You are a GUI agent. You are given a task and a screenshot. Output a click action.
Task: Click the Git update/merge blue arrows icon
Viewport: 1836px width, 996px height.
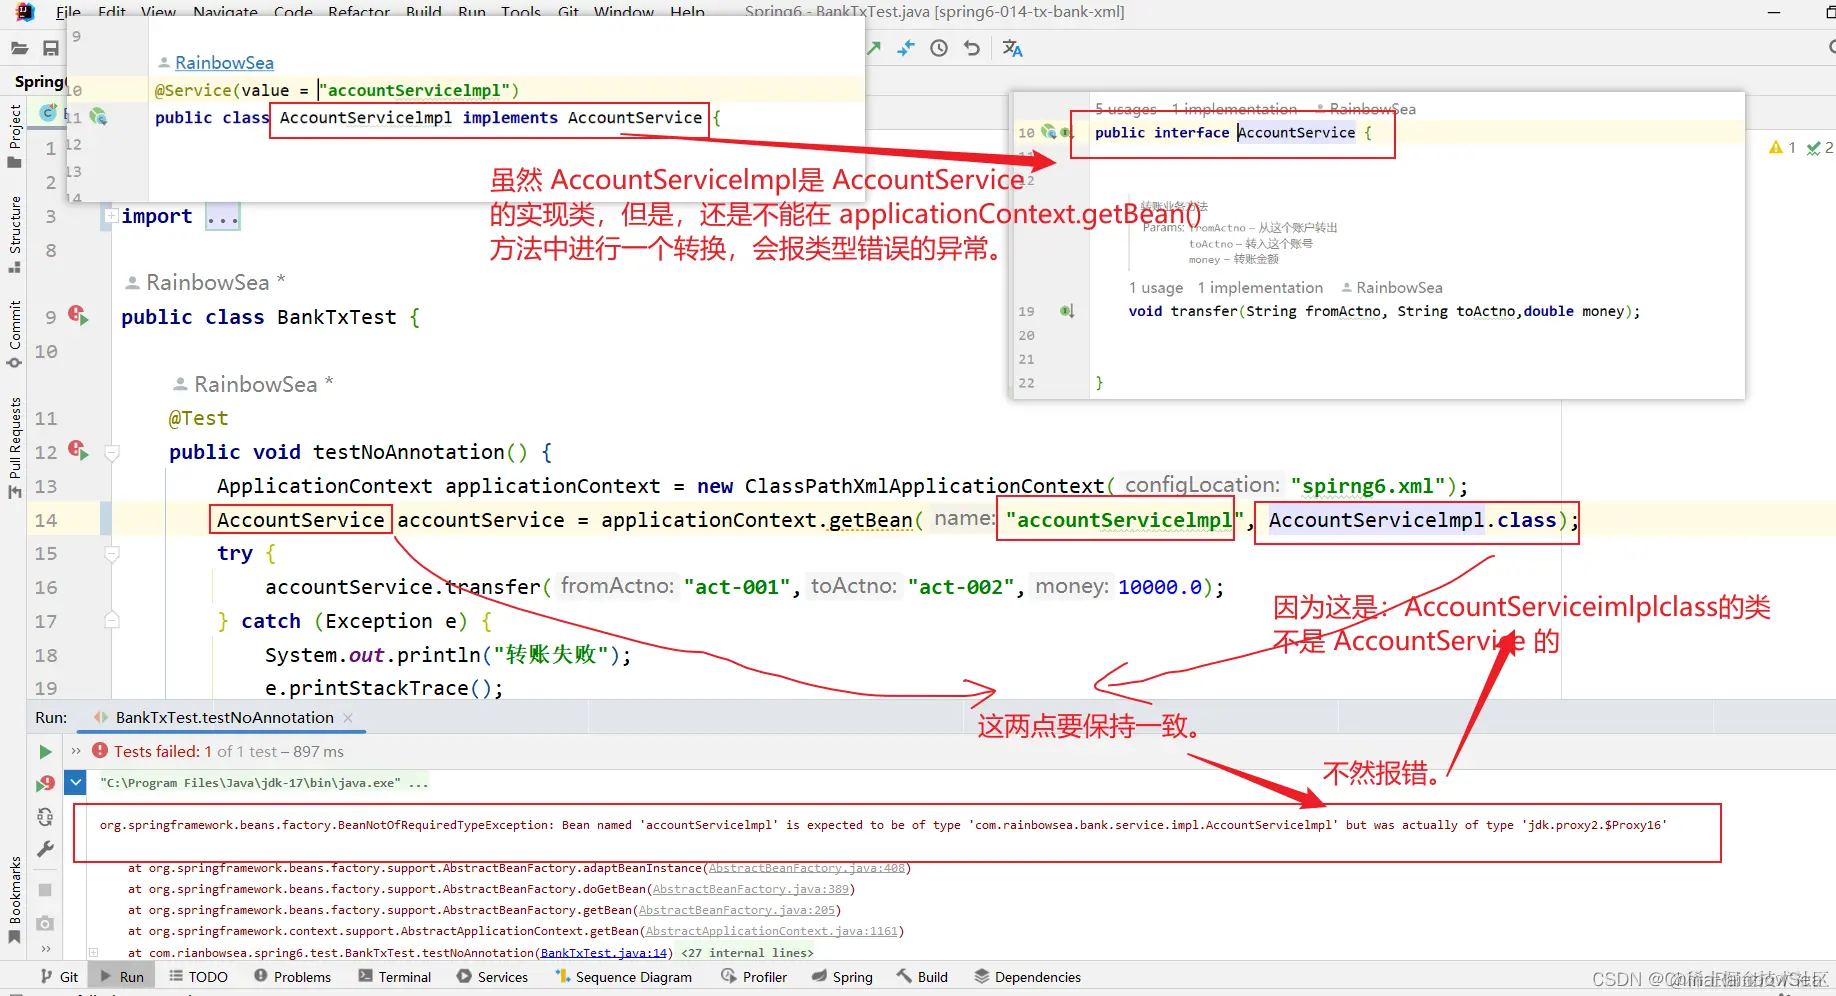[906, 48]
